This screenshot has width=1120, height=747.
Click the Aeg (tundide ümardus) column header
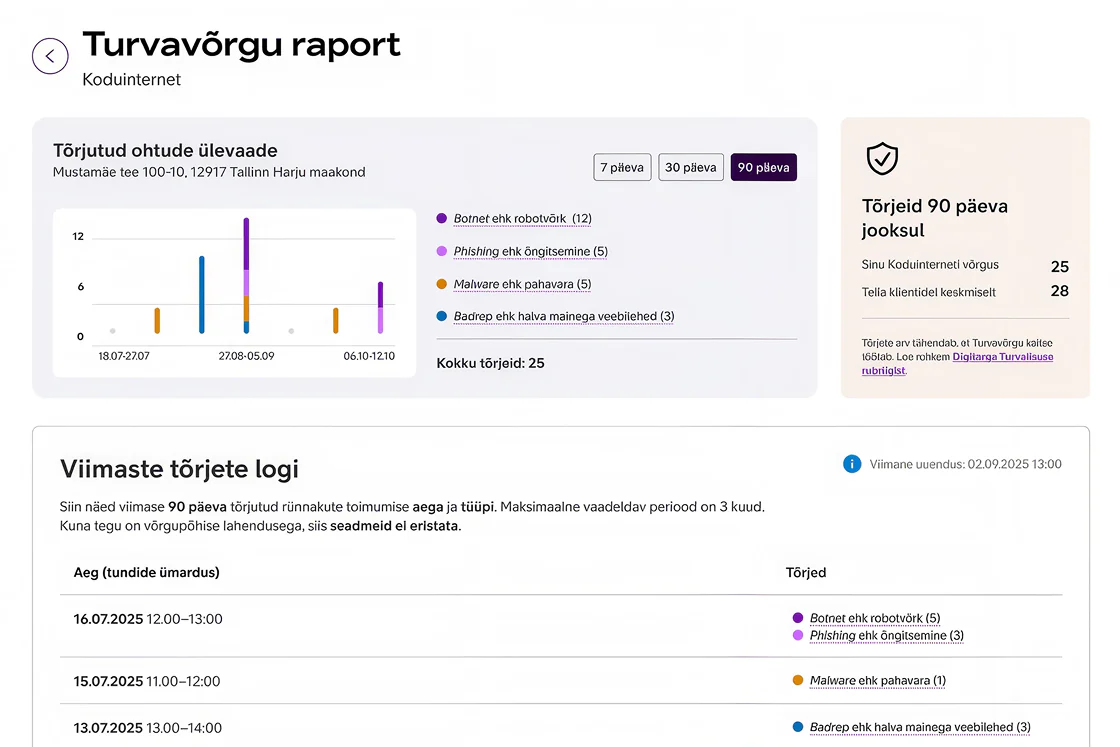click(x=146, y=573)
